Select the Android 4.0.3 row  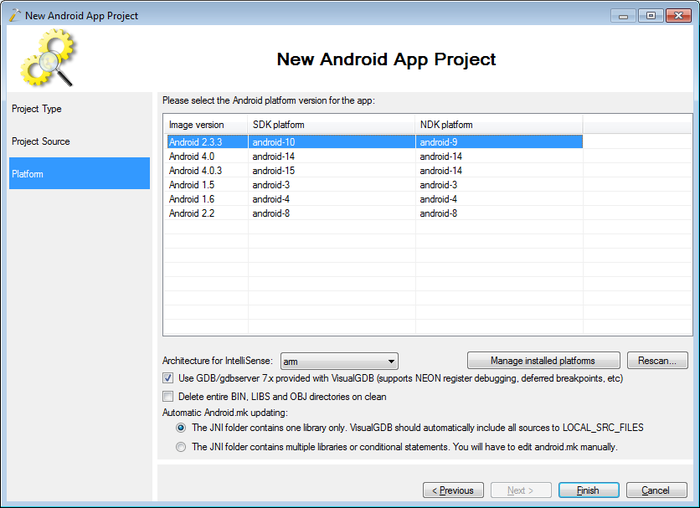(x=375, y=171)
